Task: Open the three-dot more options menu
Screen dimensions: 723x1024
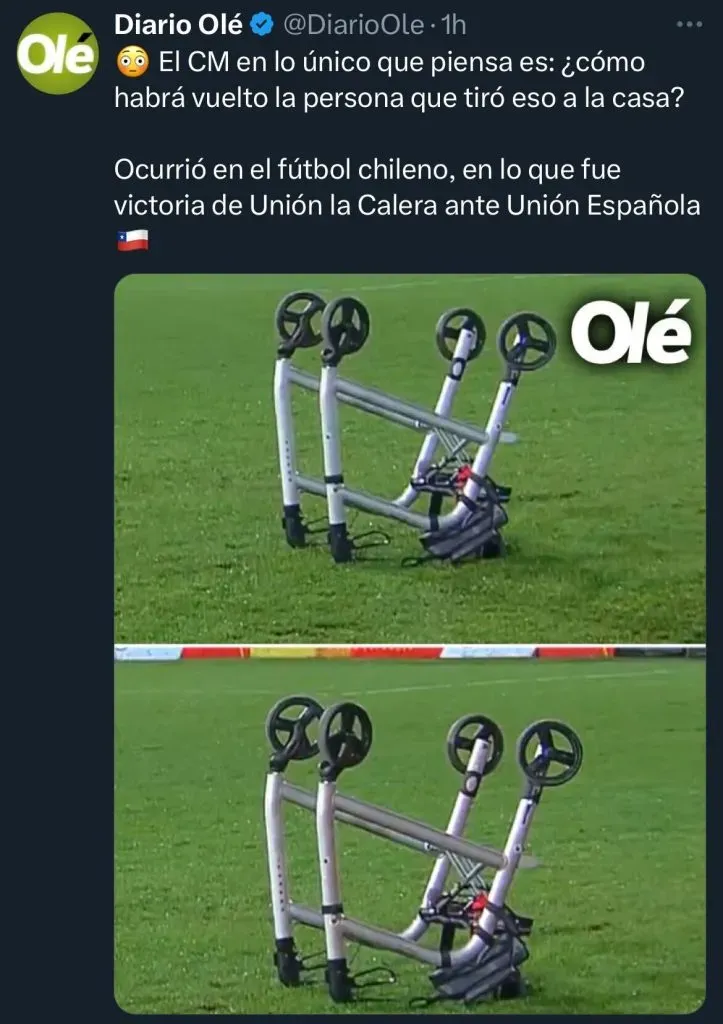Action: pos(689,24)
